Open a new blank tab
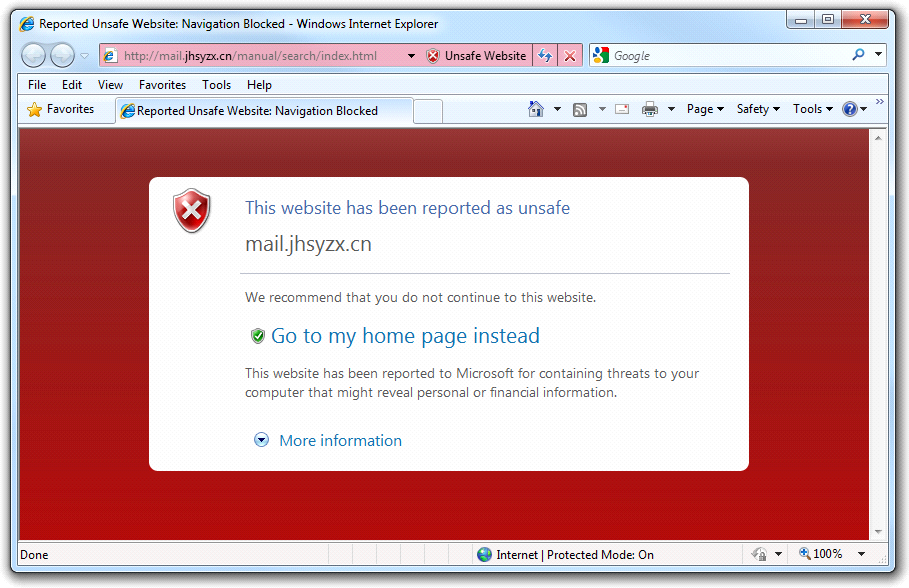The image size is (909, 588). coord(428,111)
